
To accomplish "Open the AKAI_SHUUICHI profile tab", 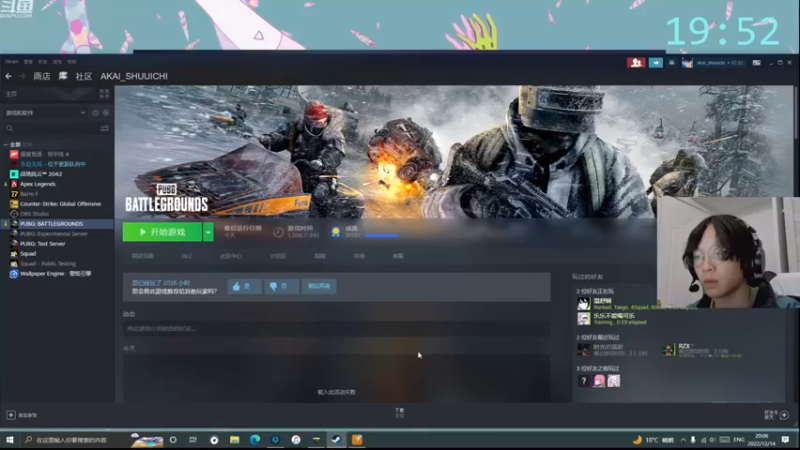I will (134, 76).
